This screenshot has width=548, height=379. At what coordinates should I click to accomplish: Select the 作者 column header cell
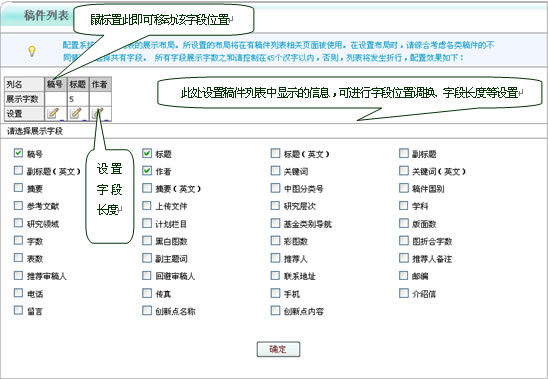[x=100, y=84]
